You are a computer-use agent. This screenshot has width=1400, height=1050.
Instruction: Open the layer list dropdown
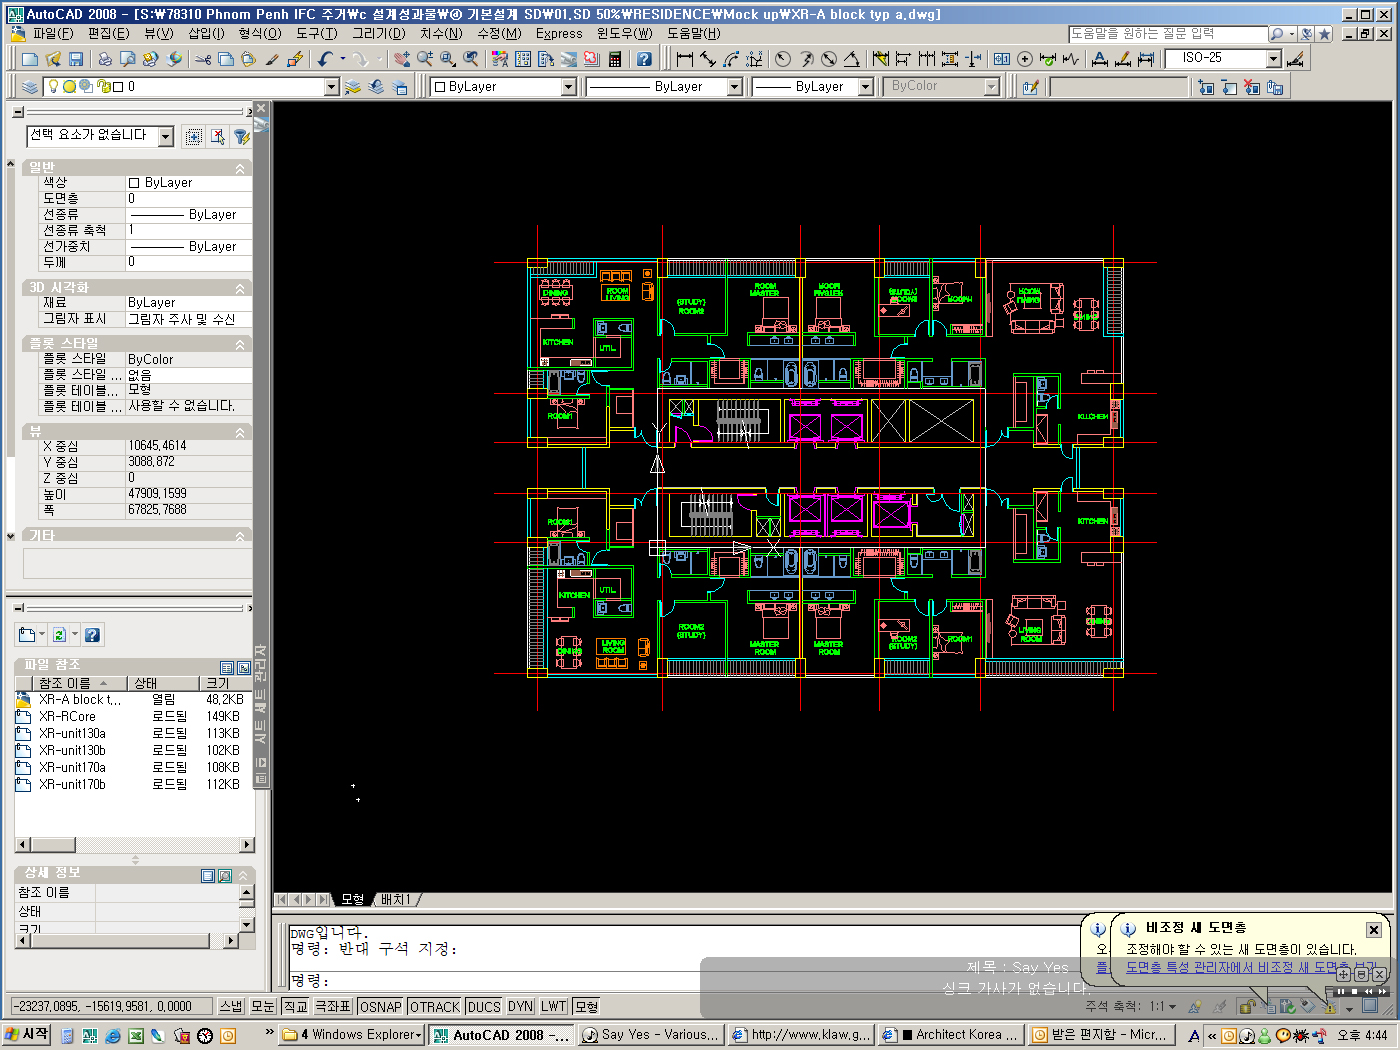pyautogui.click(x=332, y=87)
